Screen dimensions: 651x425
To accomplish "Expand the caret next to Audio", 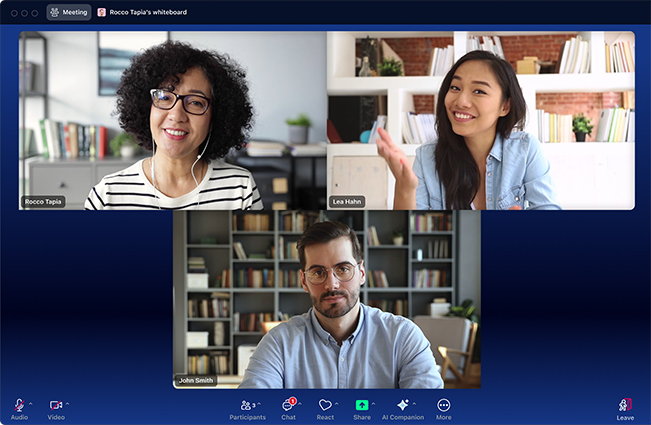I will (31, 403).
